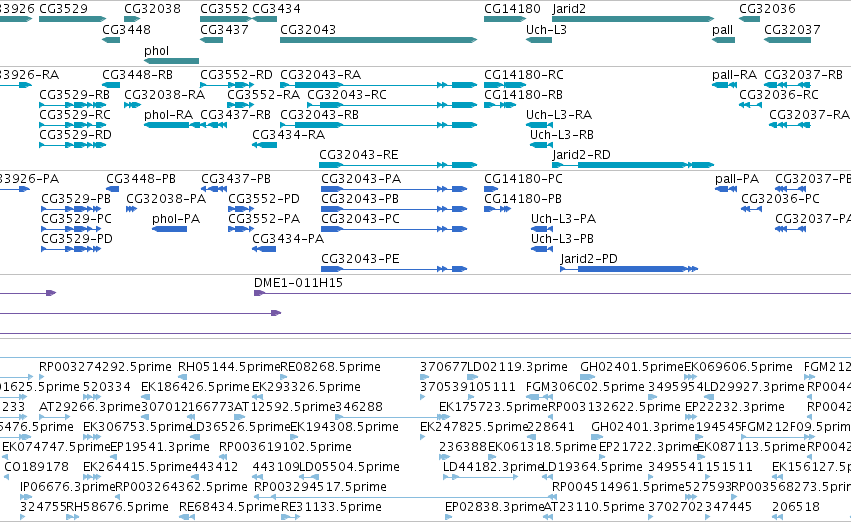Click the CG32043 gene label in top track
The height and width of the screenshot is (522, 851).
[308, 29]
